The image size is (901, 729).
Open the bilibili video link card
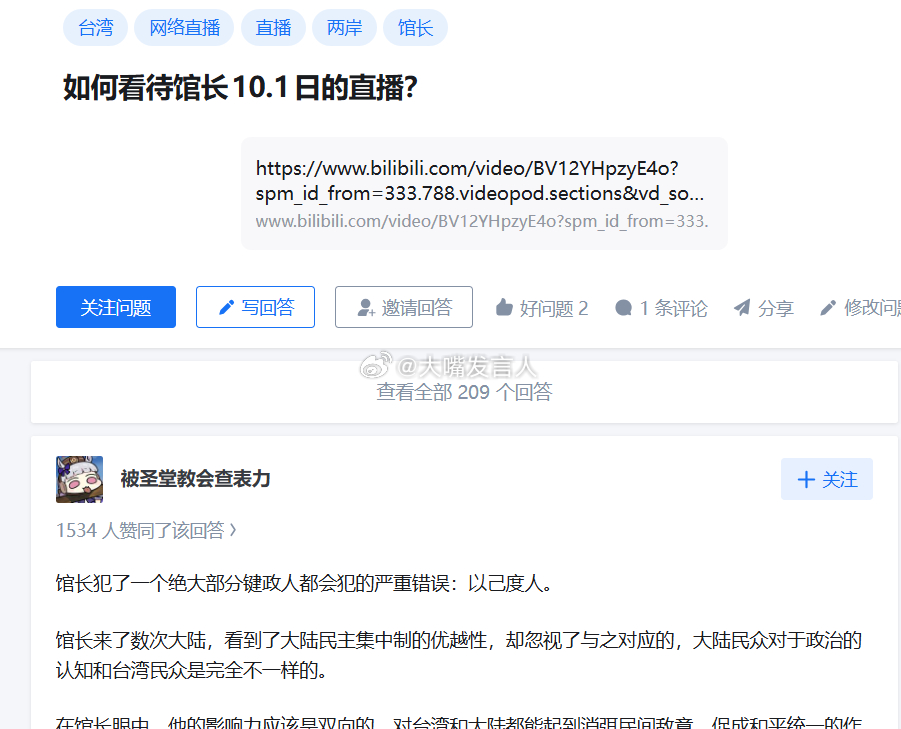click(x=484, y=194)
